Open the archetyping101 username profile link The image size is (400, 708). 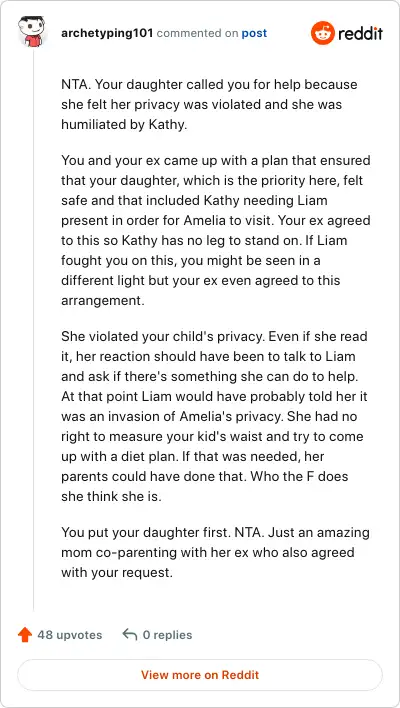coord(107,33)
